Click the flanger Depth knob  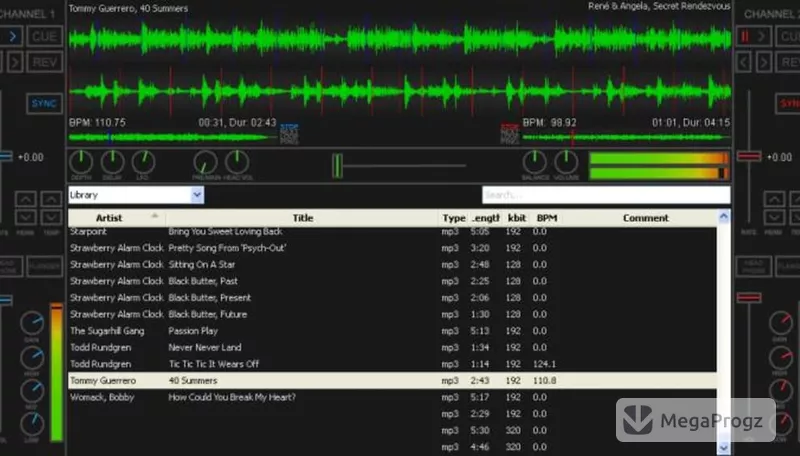[x=81, y=162]
